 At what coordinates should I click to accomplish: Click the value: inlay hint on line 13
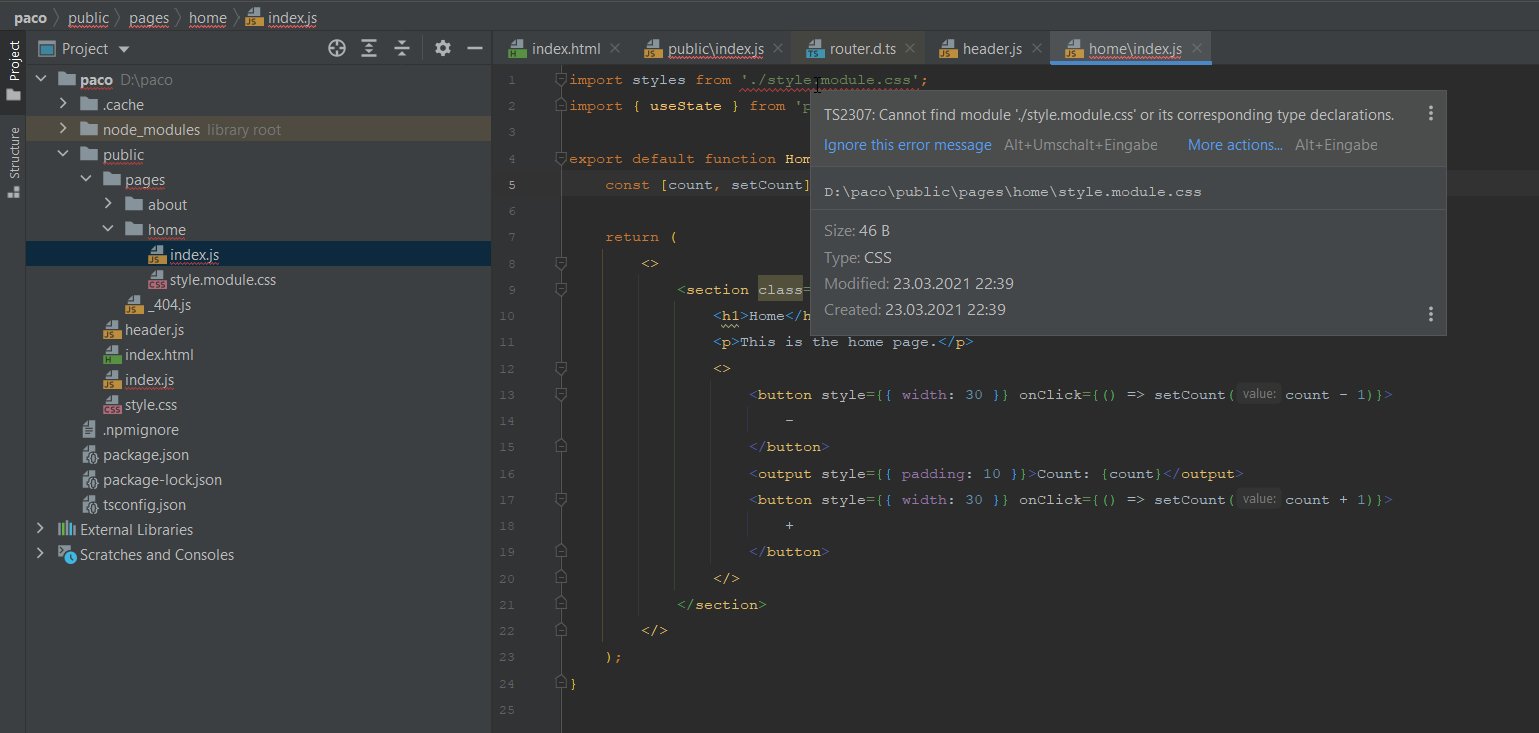click(1258, 394)
